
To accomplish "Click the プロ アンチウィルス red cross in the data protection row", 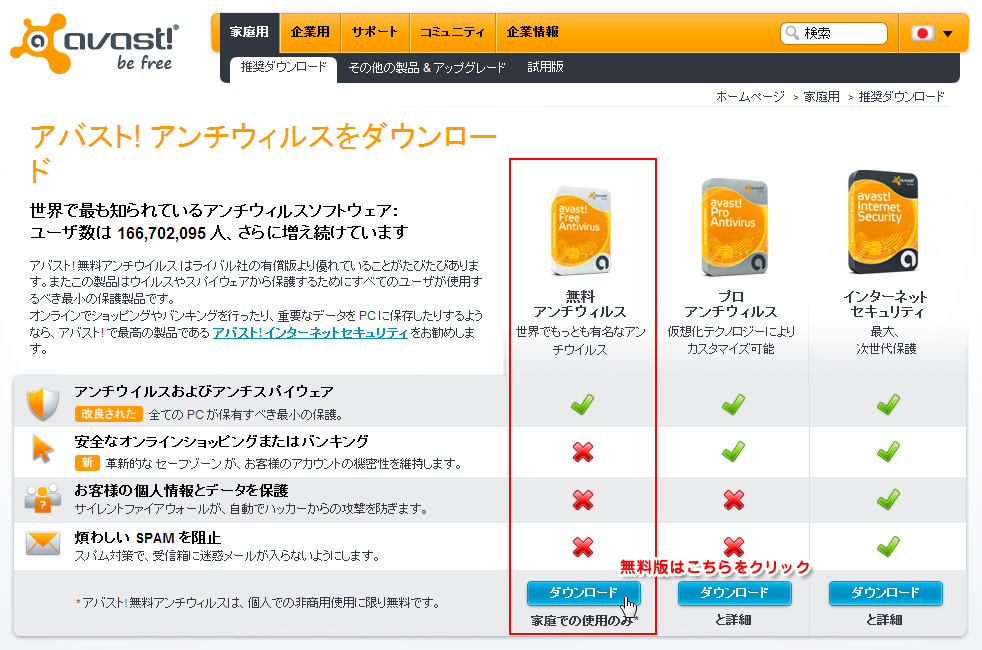I will [x=734, y=500].
